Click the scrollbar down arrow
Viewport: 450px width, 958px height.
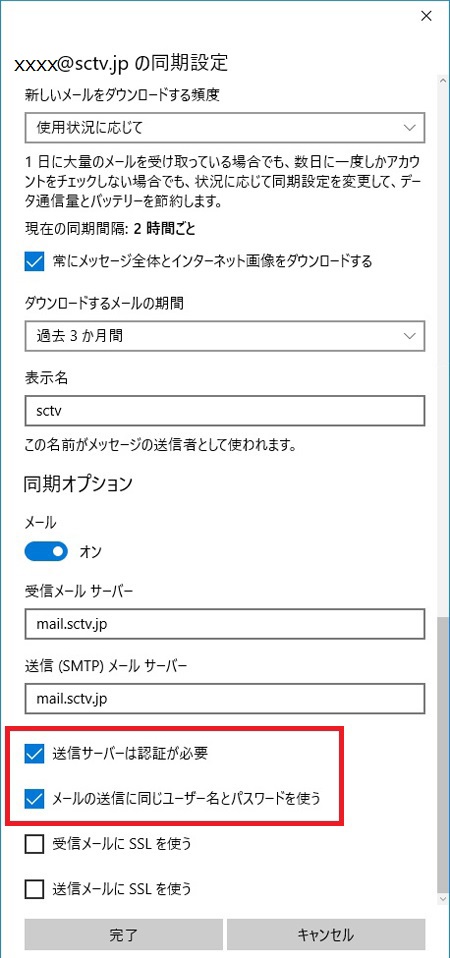pyautogui.click(x=443, y=899)
